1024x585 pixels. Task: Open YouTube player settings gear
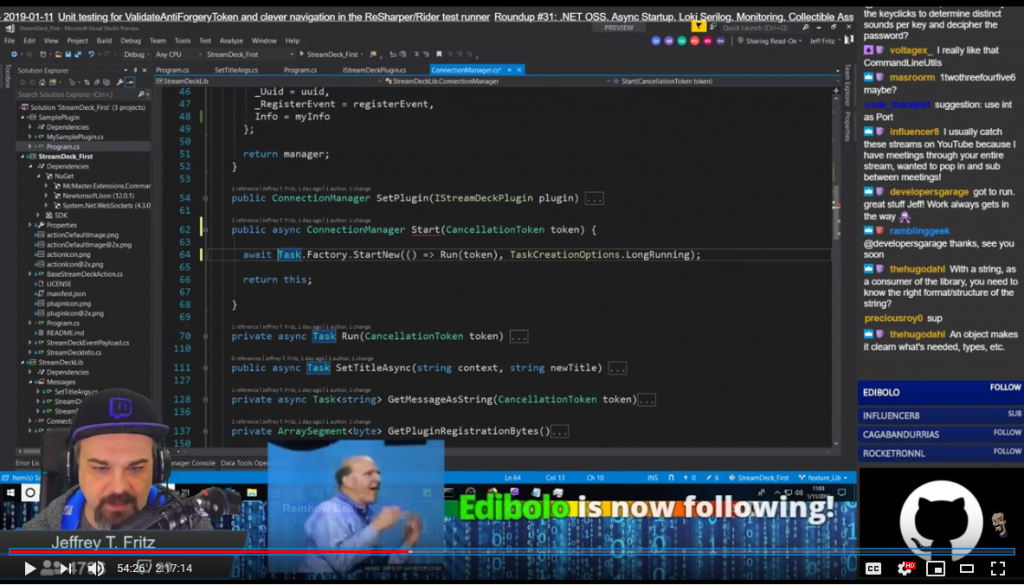[x=905, y=569]
